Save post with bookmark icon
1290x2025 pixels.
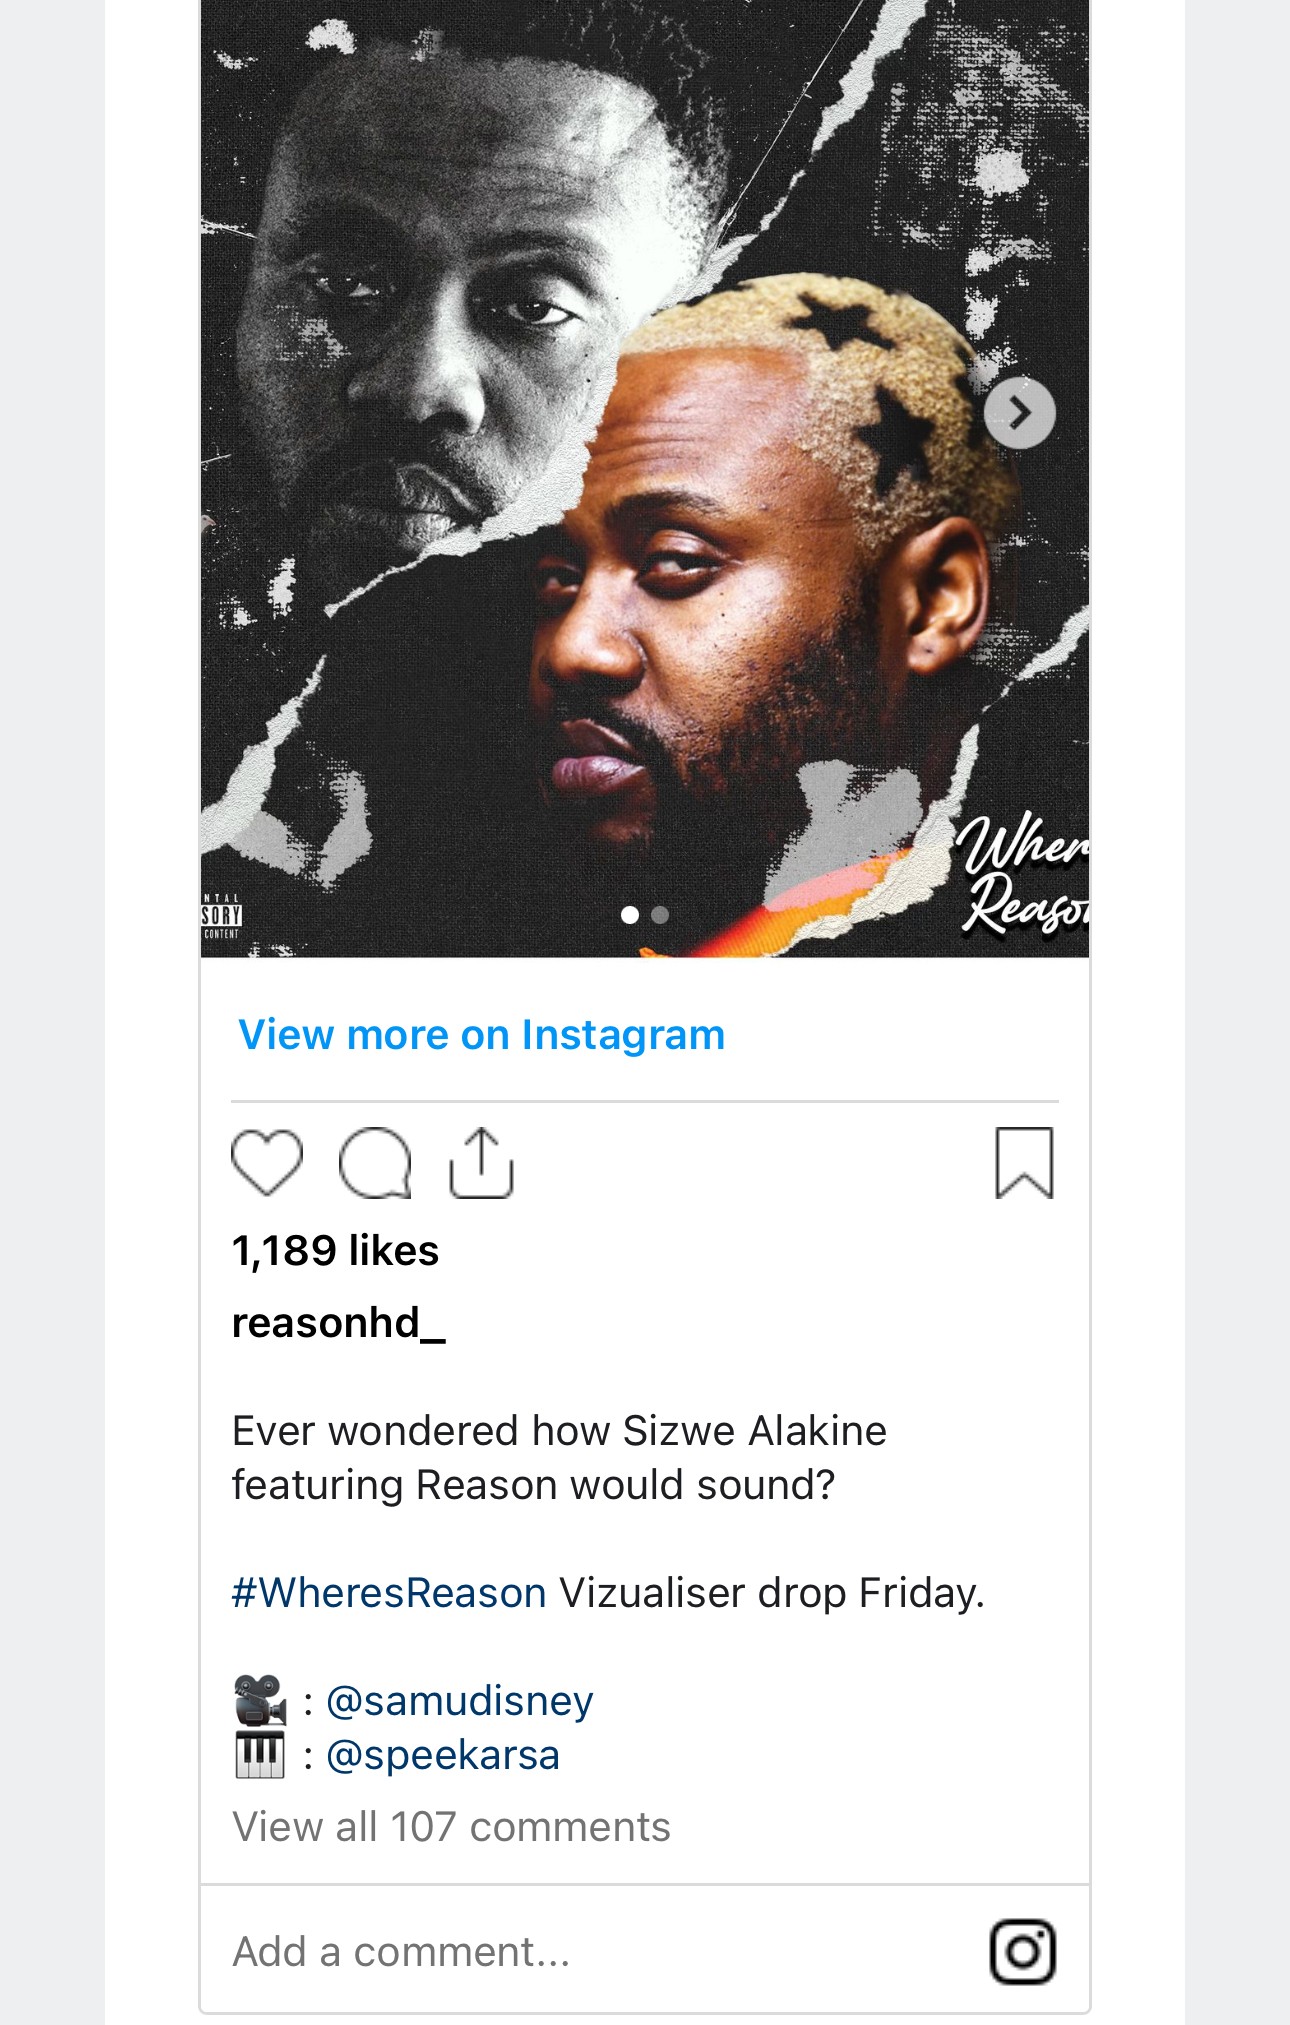(x=1024, y=1162)
